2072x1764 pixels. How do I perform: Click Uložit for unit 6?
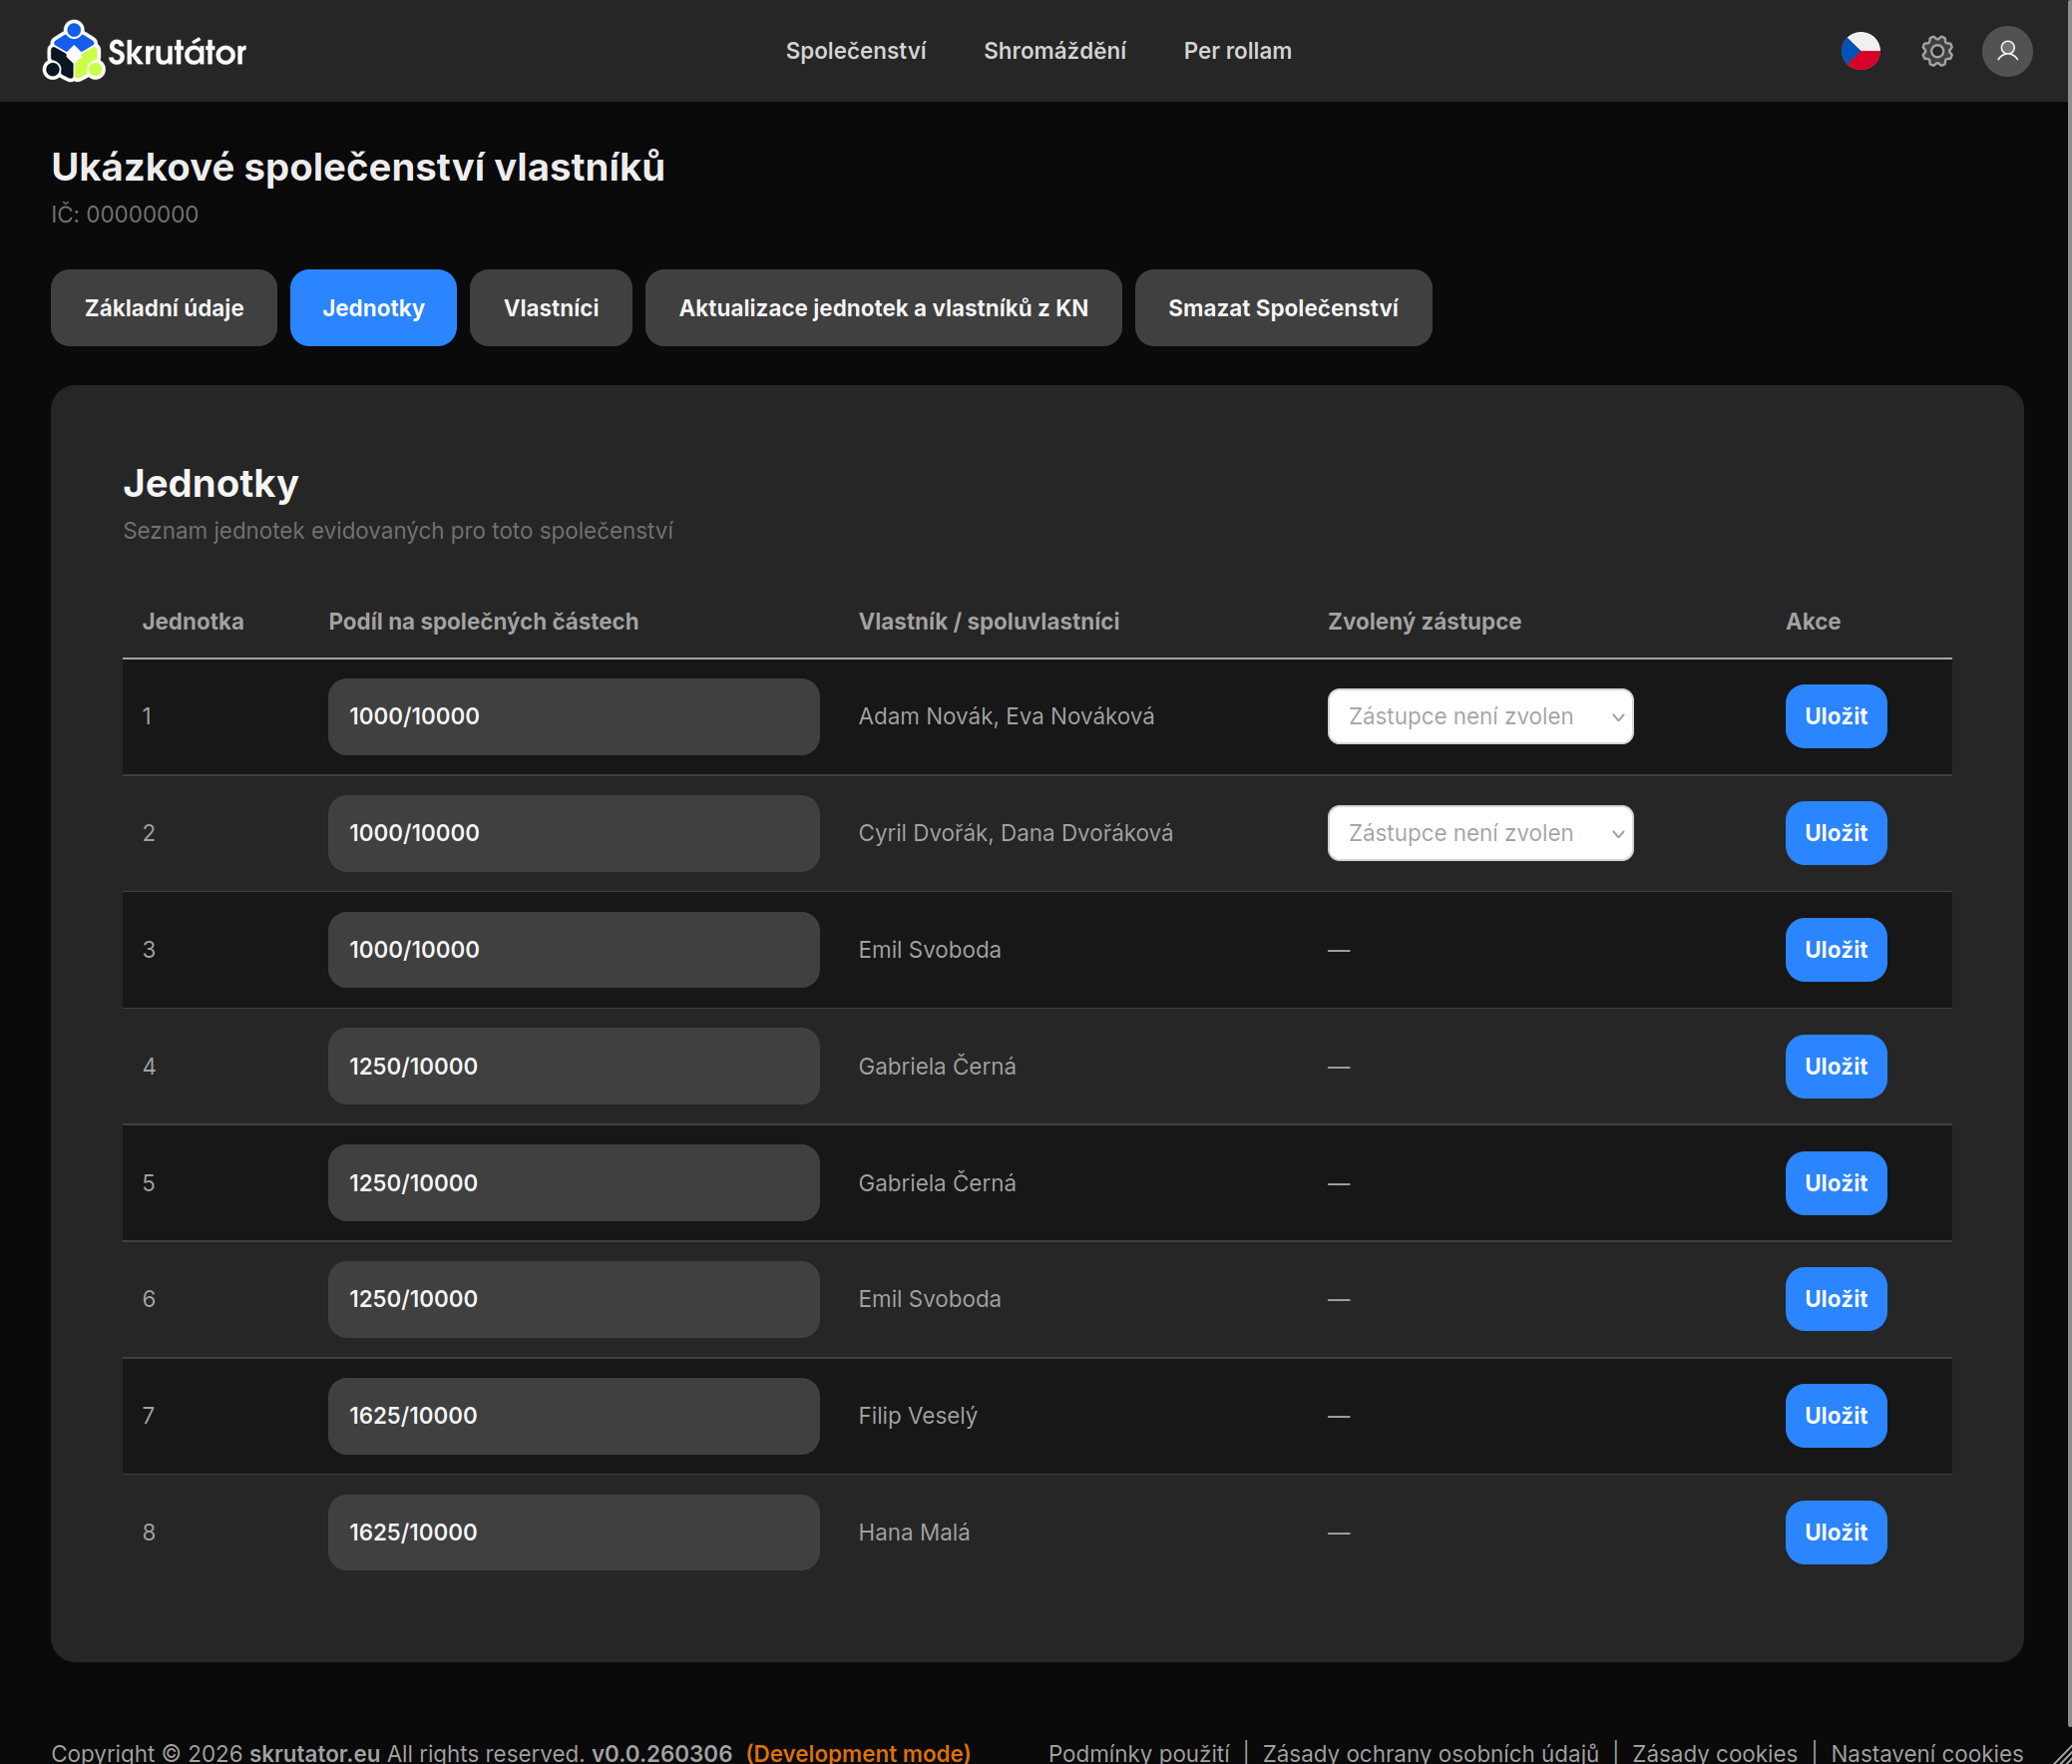tap(1836, 1299)
